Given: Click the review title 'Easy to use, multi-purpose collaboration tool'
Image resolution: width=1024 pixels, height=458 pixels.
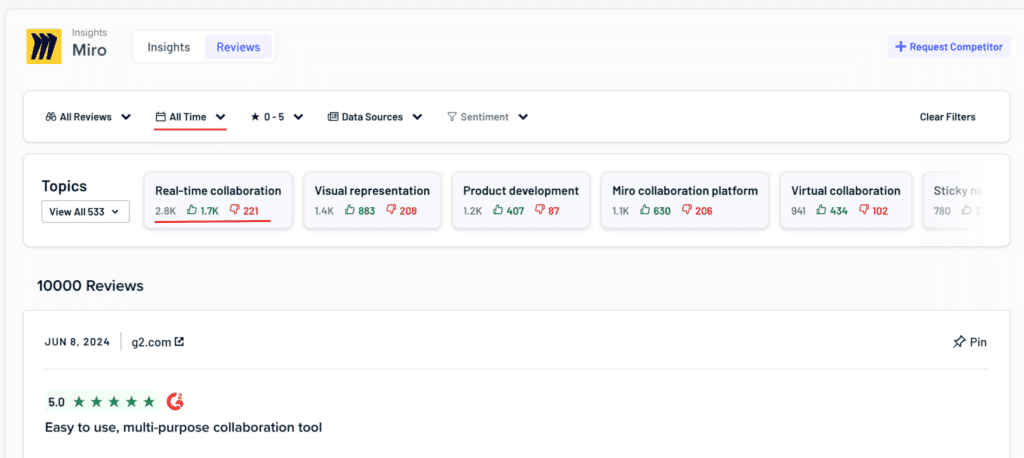Looking at the screenshot, I should click(184, 428).
